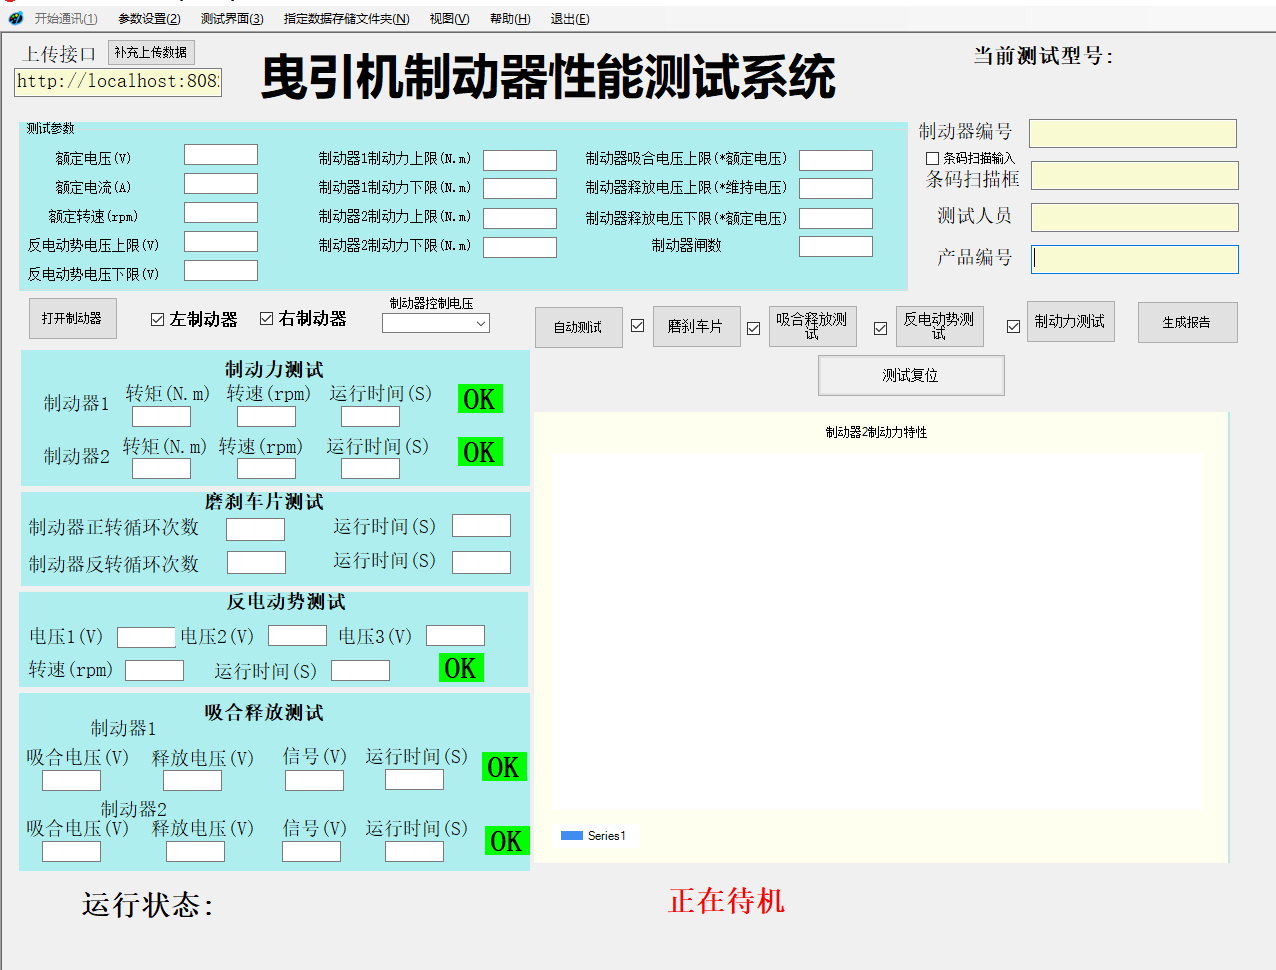Click inside the 产品编号 input field
The height and width of the screenshot is (970, 1276).
point(1134,258)
